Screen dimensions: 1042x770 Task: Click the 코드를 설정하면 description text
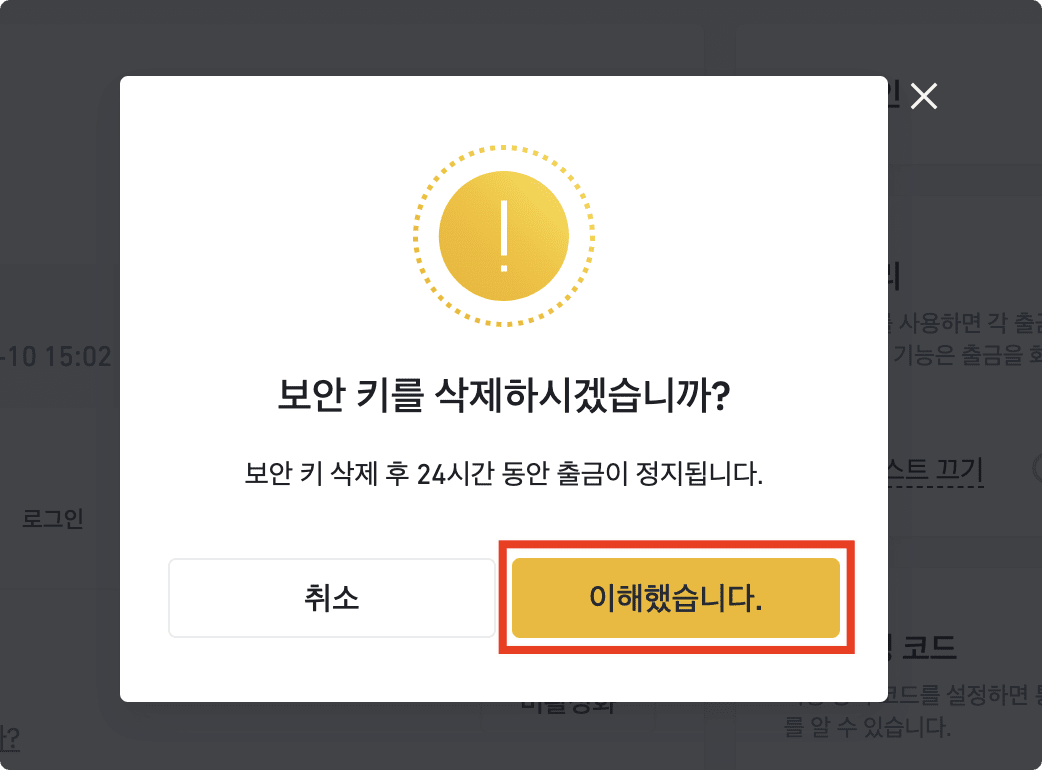(x=965, y=695)
